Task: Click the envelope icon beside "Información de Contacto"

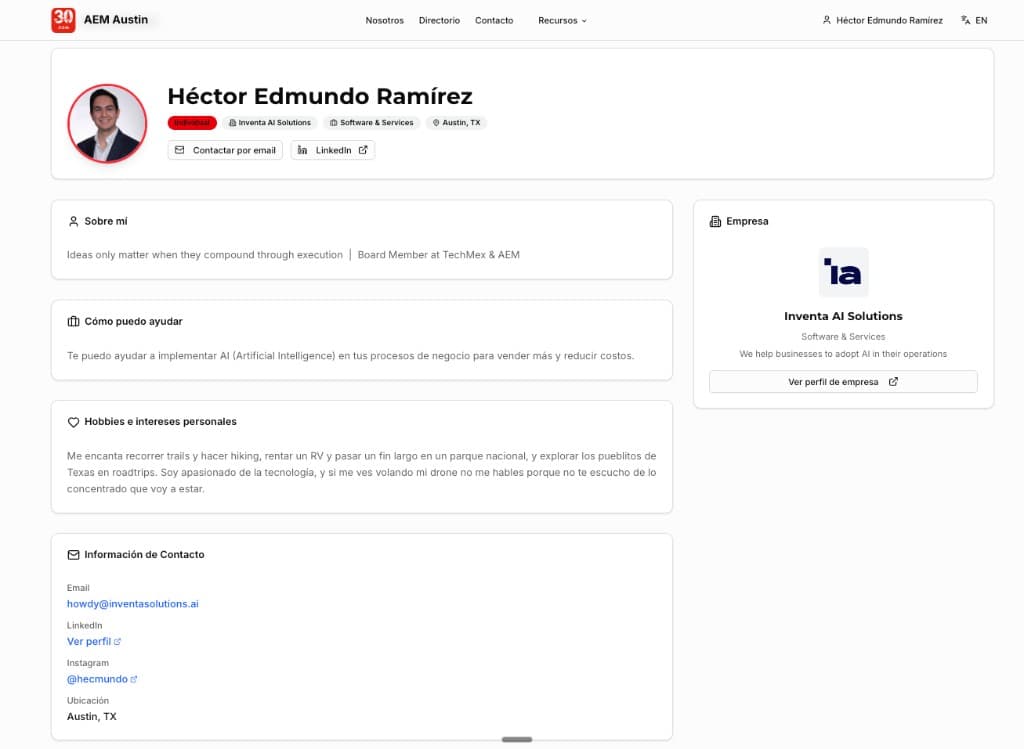Action: pos(72,554)
